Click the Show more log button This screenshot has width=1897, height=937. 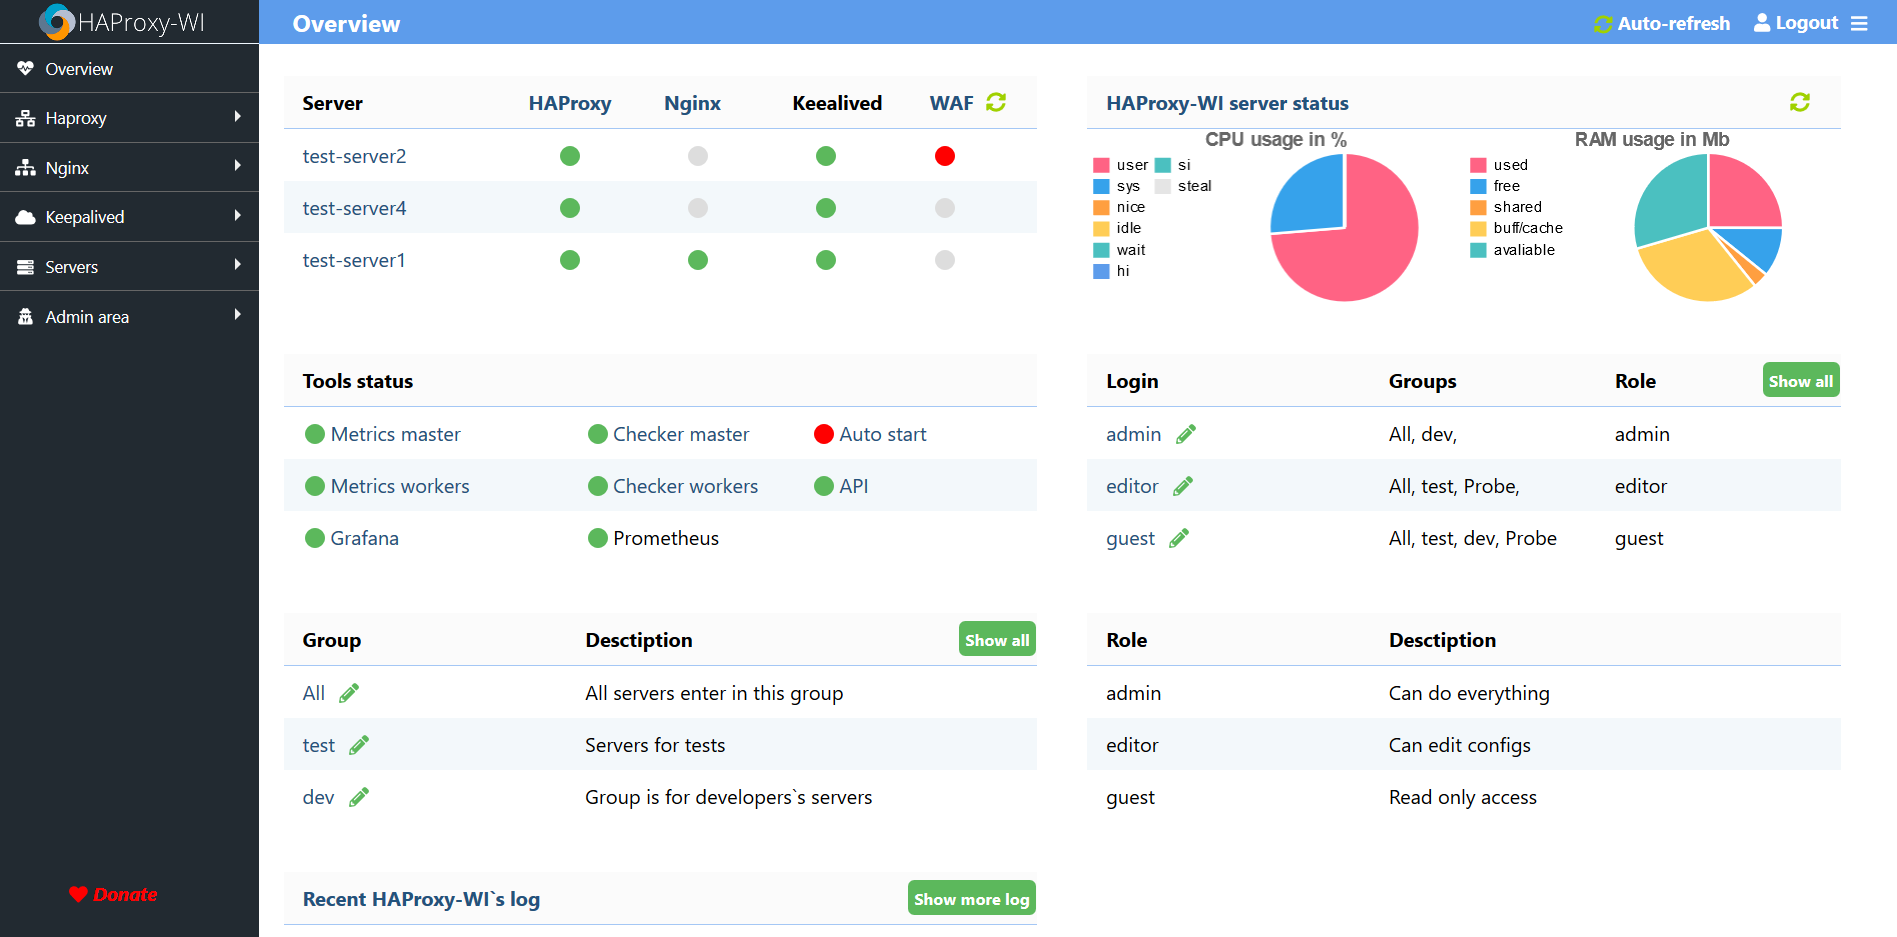971,898
